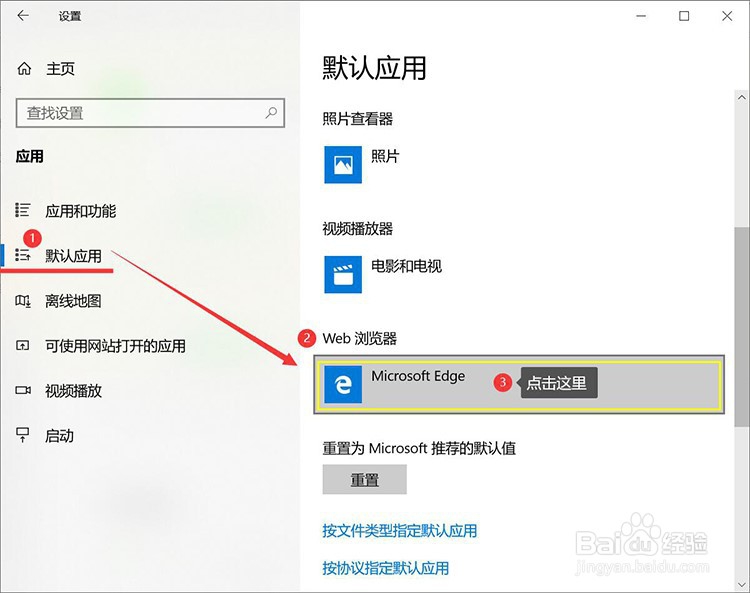Click the 重置 button
This screenshot has height=593, width=750.
364,479
